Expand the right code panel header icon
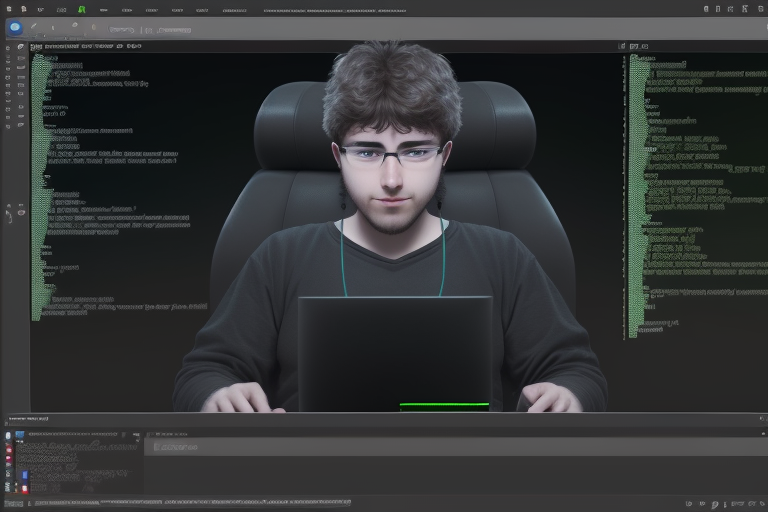The image size is (768, 512). pyautogui.click(x=622, y=46)
